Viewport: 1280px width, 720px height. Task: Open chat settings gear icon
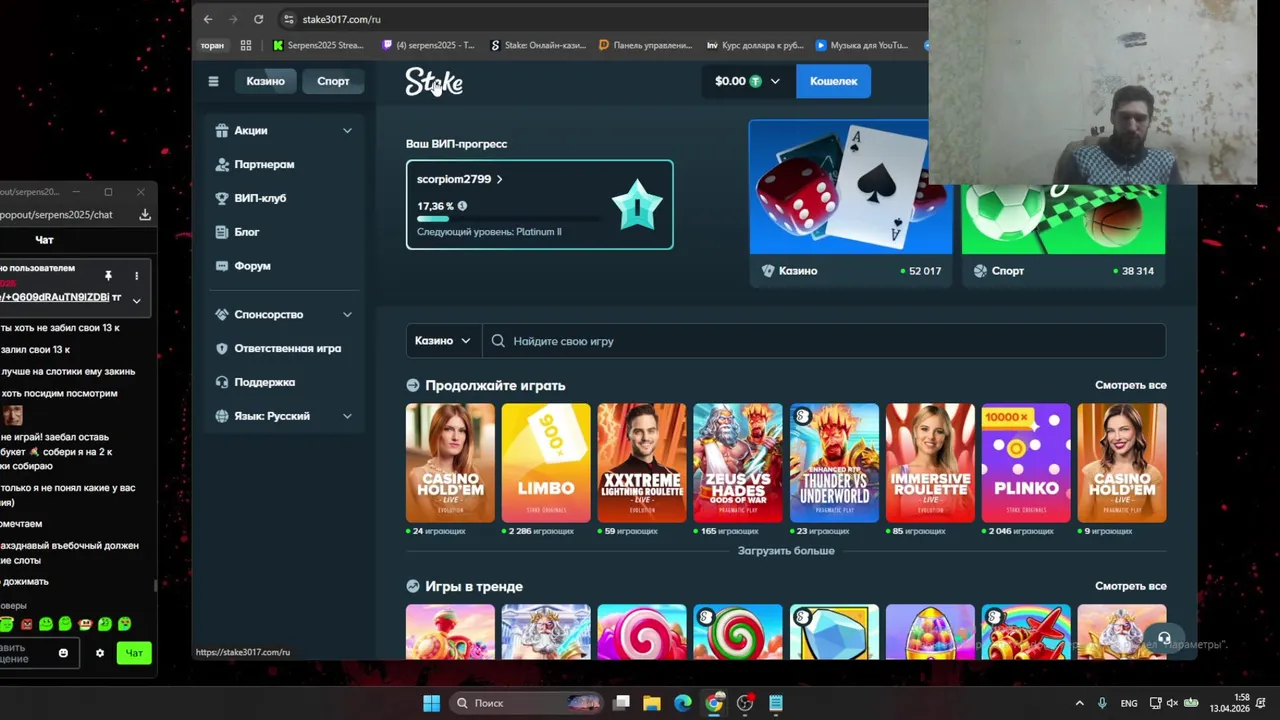coord(99,653)
